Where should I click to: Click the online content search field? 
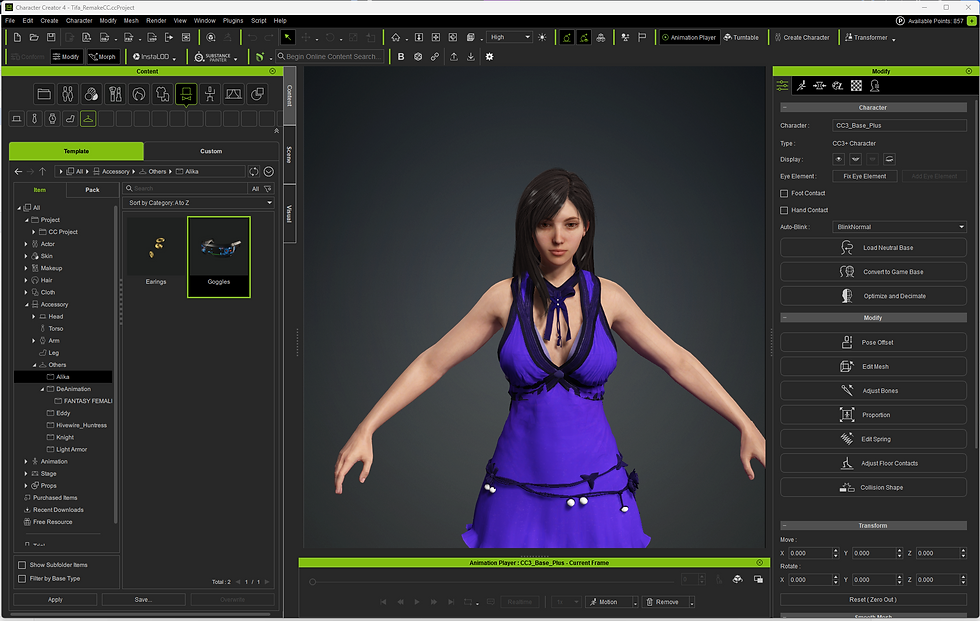tap(332, 57)
